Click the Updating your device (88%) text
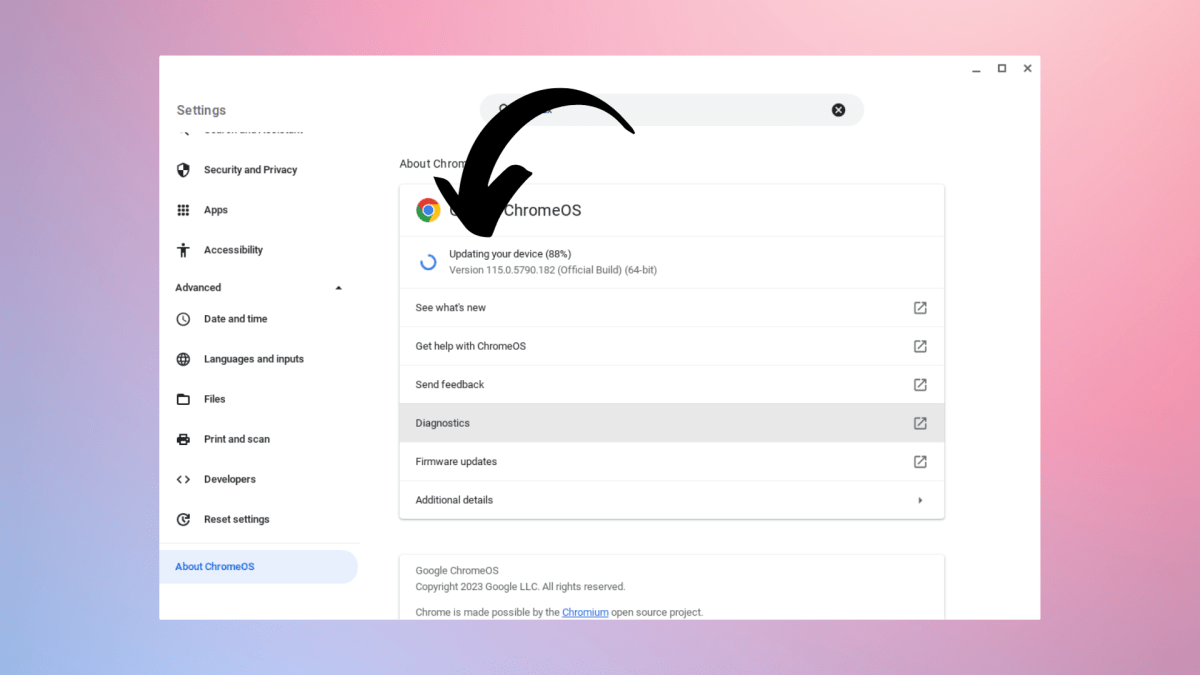Screen dimensions: 1200x675 (x=510, y=254)
